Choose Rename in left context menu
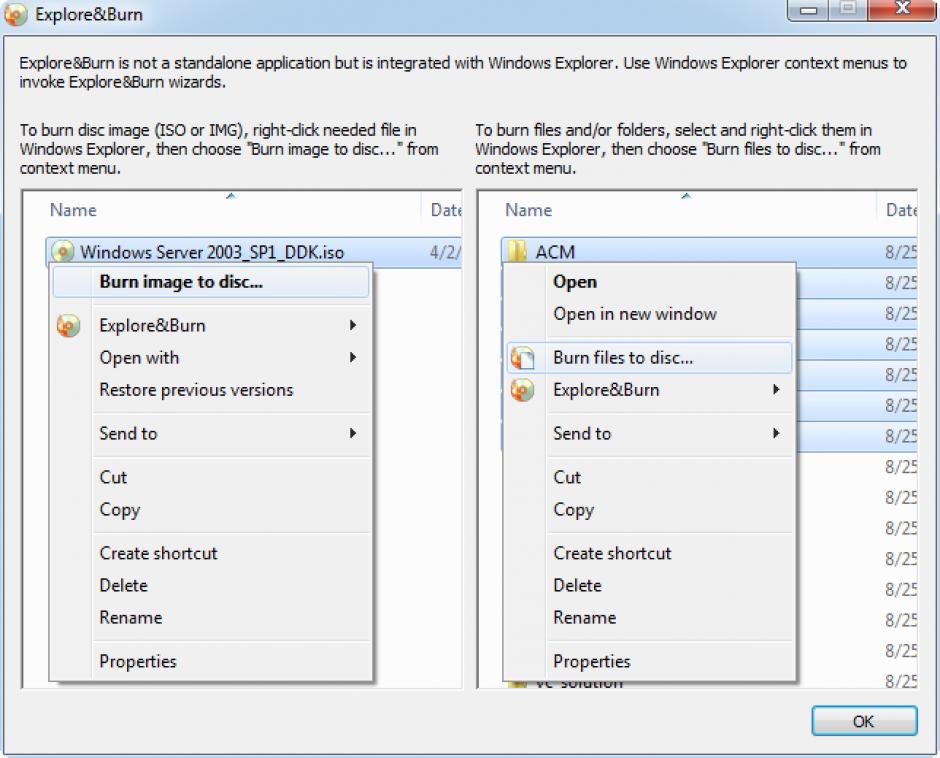 pyautogui.click(x=210, y=618)
